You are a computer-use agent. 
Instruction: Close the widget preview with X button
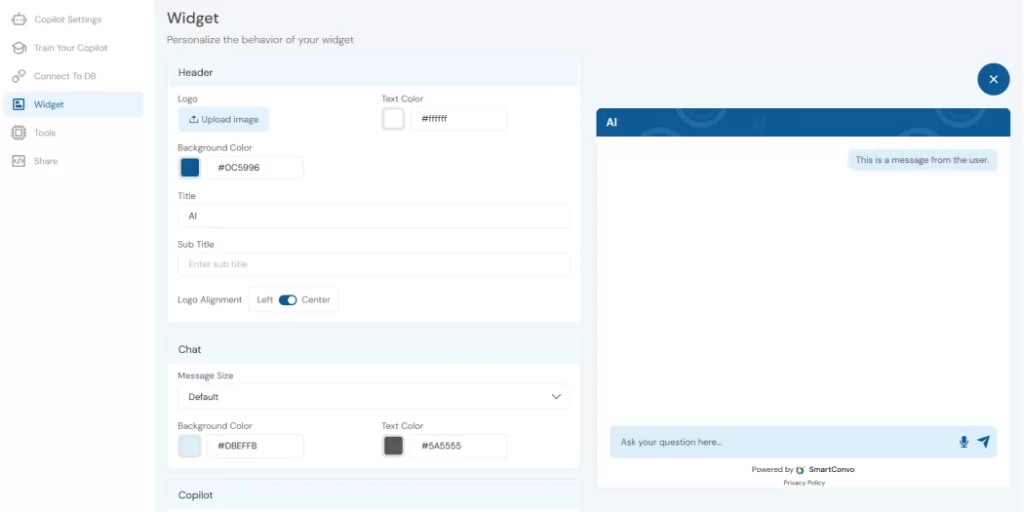click(993, 79)
